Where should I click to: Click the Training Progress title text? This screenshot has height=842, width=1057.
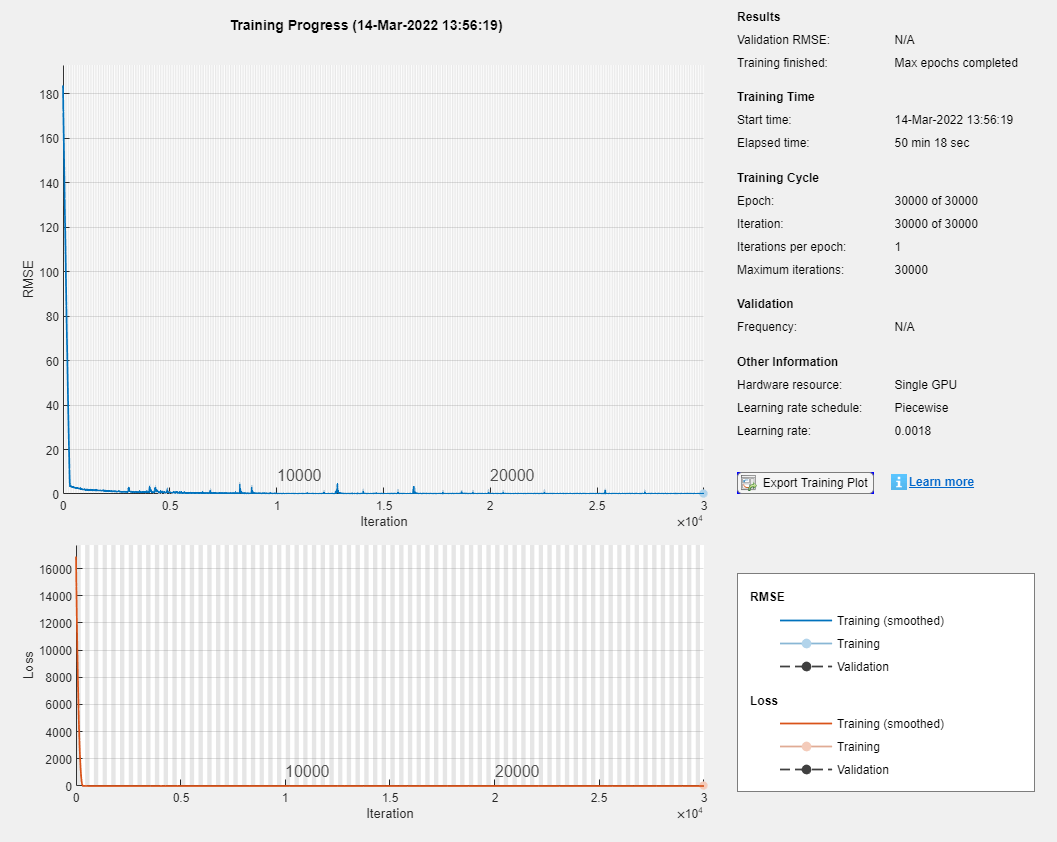(366, 25)
